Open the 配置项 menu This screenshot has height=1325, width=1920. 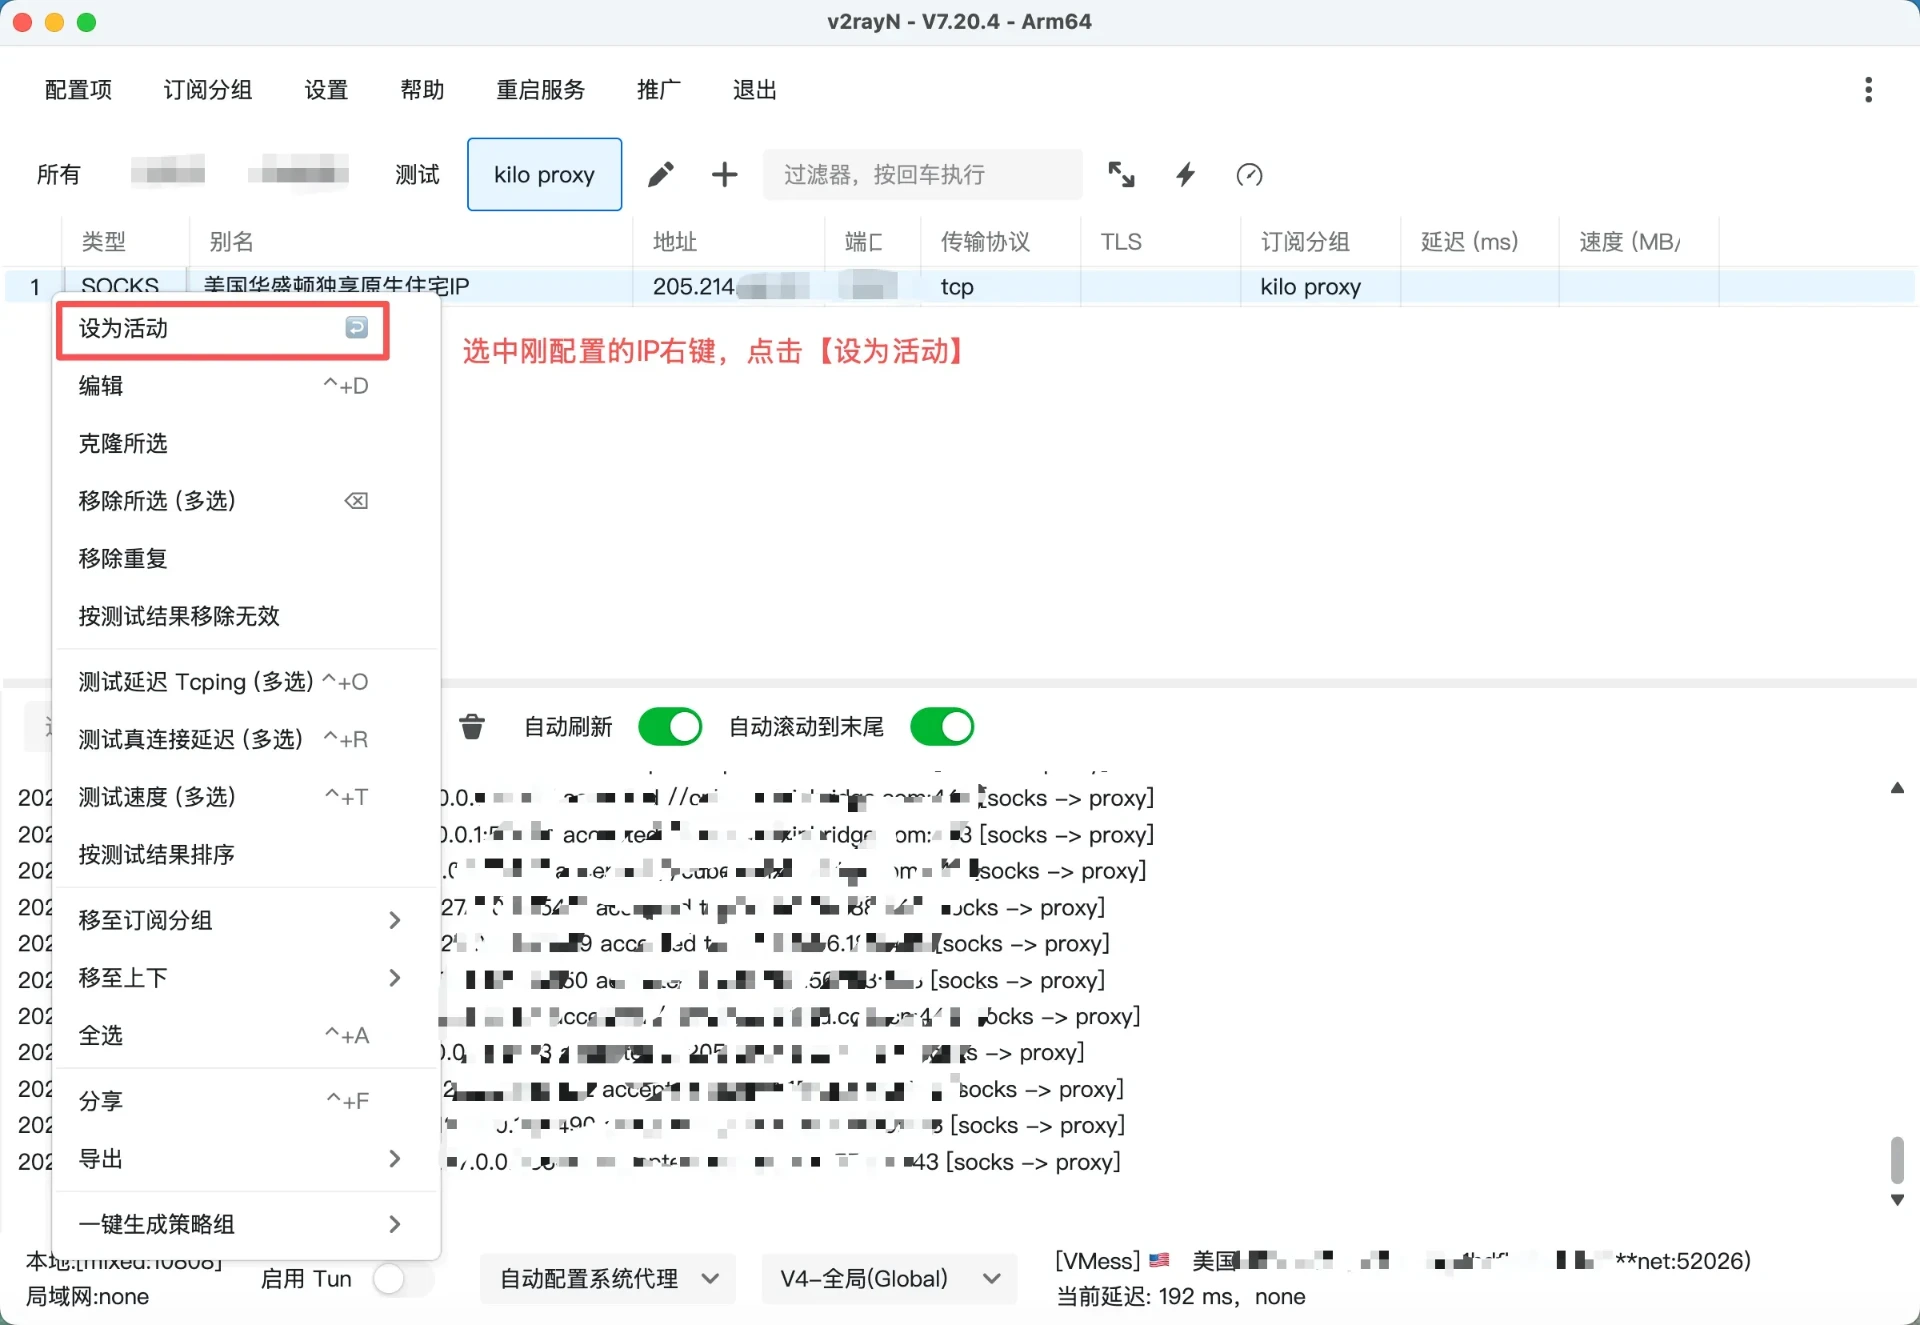(x=78, y=90)
